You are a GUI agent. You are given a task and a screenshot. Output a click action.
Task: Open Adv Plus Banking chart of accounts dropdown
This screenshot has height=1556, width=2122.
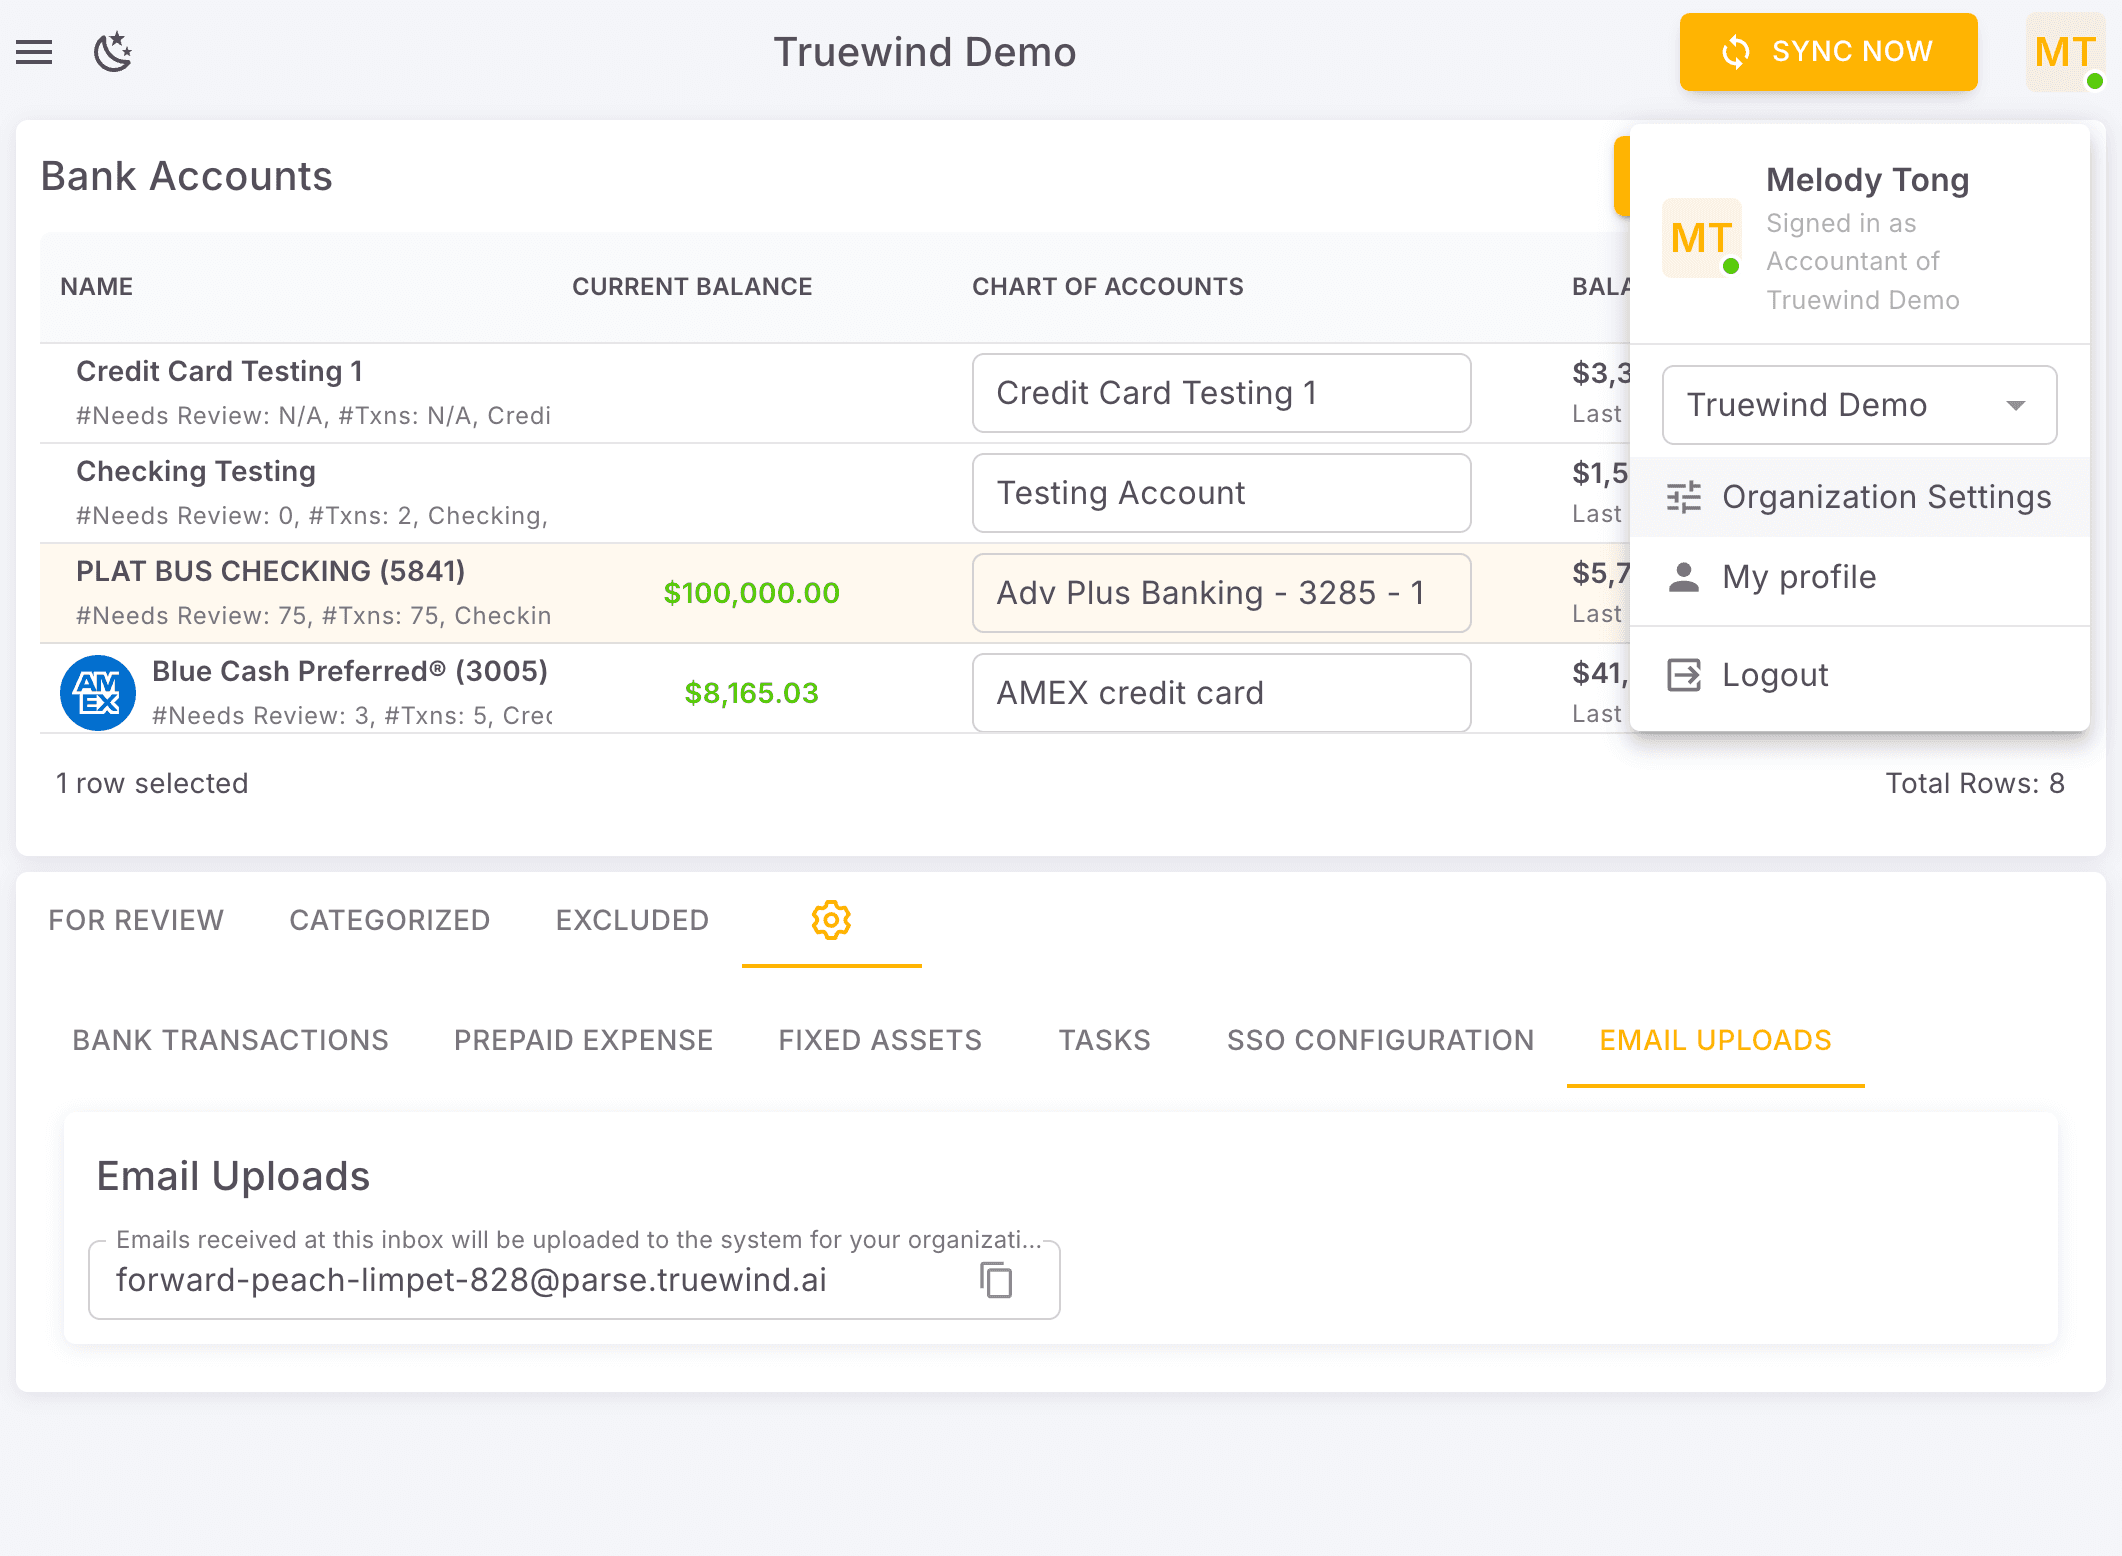coord(1220,593)
